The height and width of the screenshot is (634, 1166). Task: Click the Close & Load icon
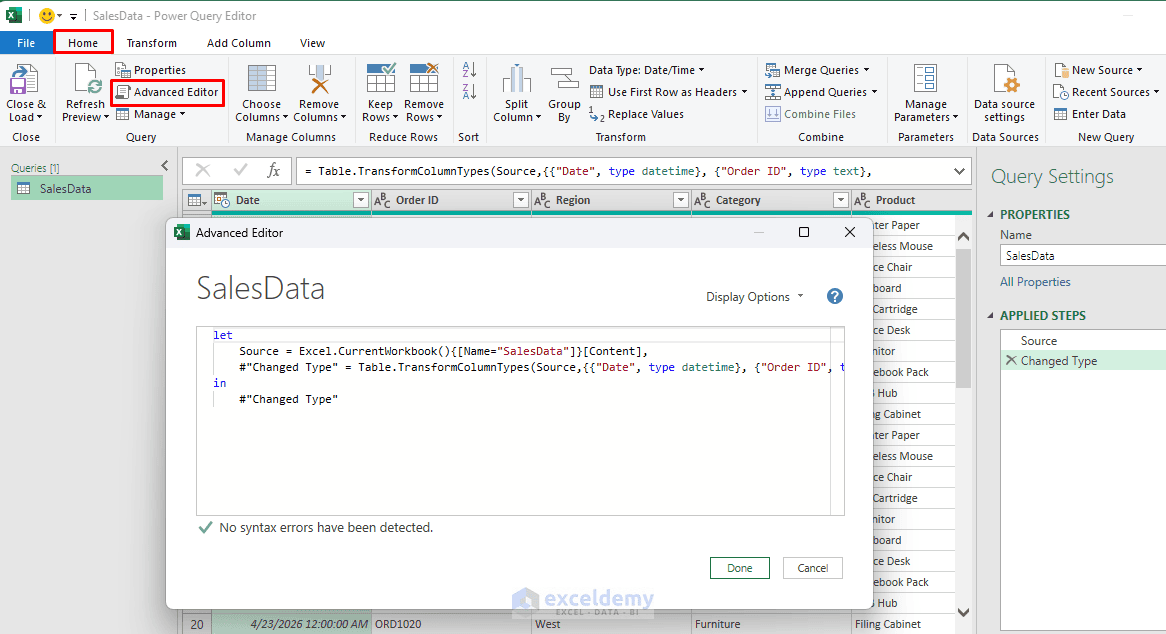[26, 80]
